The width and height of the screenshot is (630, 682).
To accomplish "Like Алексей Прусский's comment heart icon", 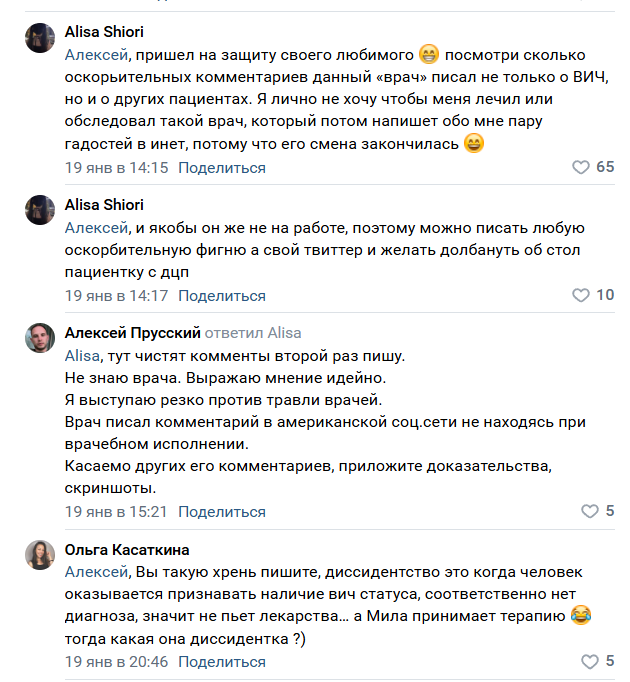I will 590,511.
